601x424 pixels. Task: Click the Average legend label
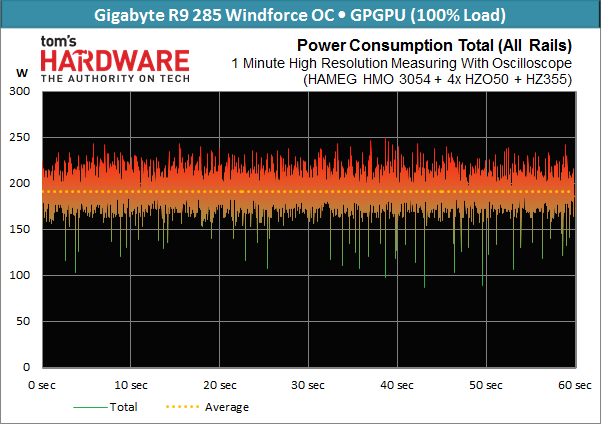pos(227,407)
